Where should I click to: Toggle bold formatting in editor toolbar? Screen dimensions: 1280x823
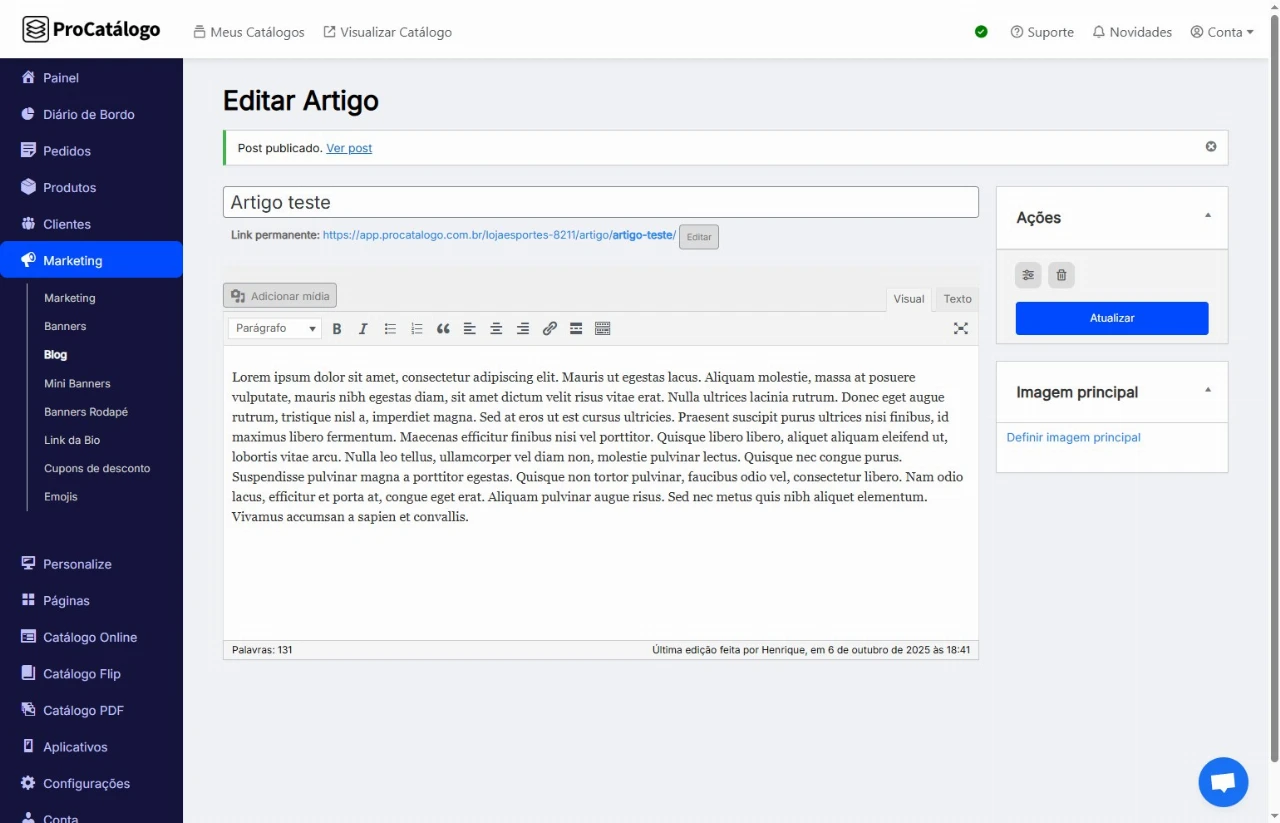(x=337, y=329)
